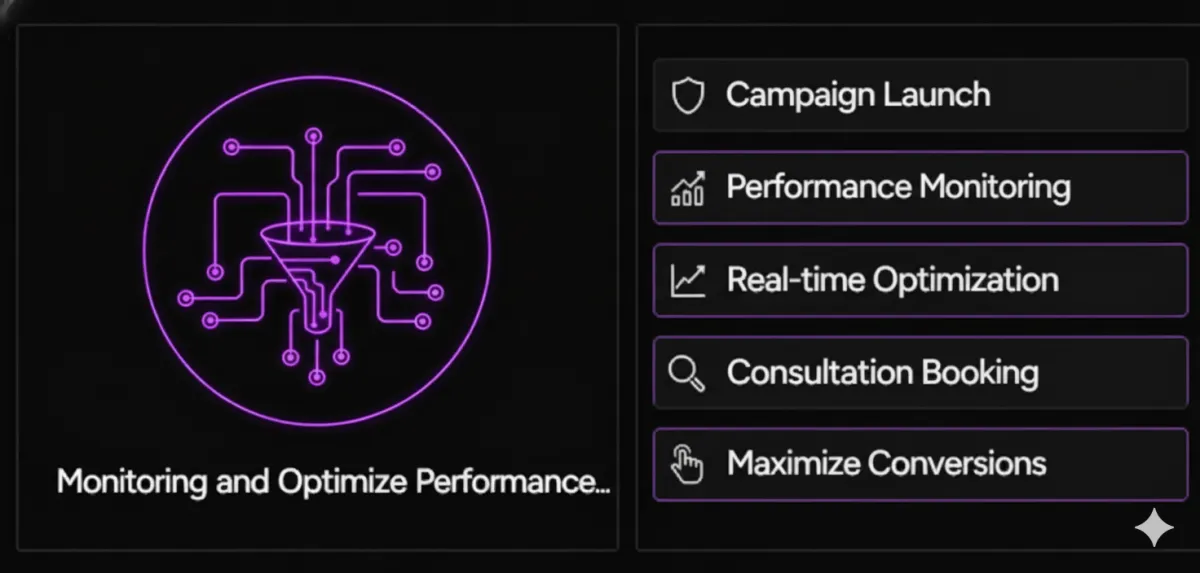Click the shield icon beside Campaign Launch
This screenshot has height=573, width=1200.
tap(688, 96)
